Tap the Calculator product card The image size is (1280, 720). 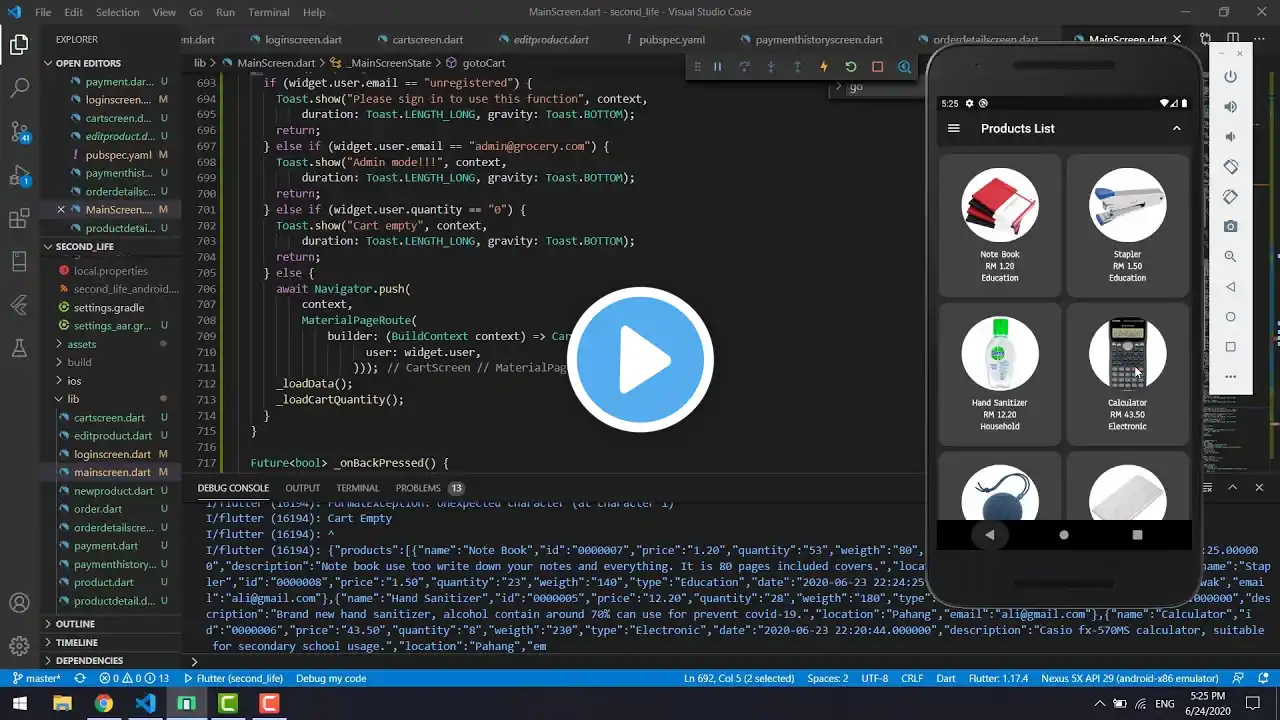(1127, 375)
